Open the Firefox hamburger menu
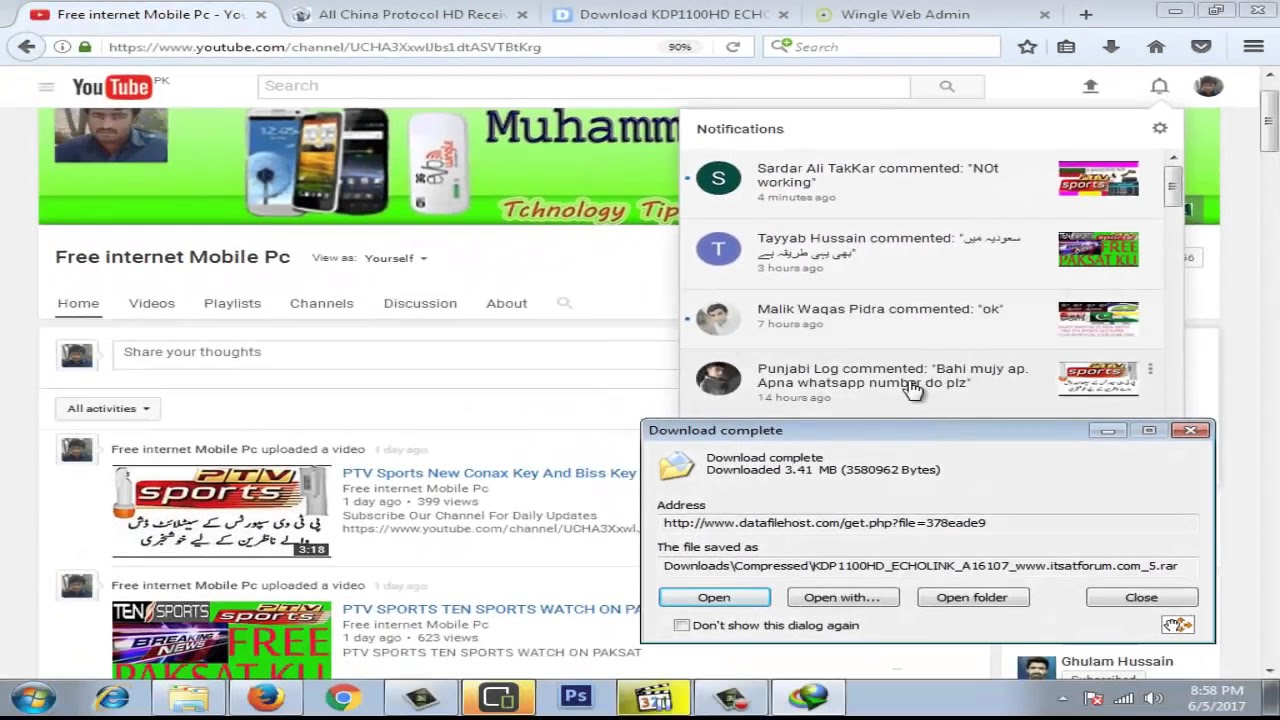This screenshot has height=720, width=1280. pos(1253,47)
